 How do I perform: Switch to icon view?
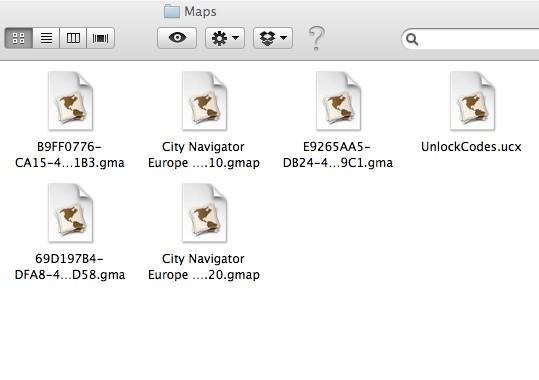(19, 38)
